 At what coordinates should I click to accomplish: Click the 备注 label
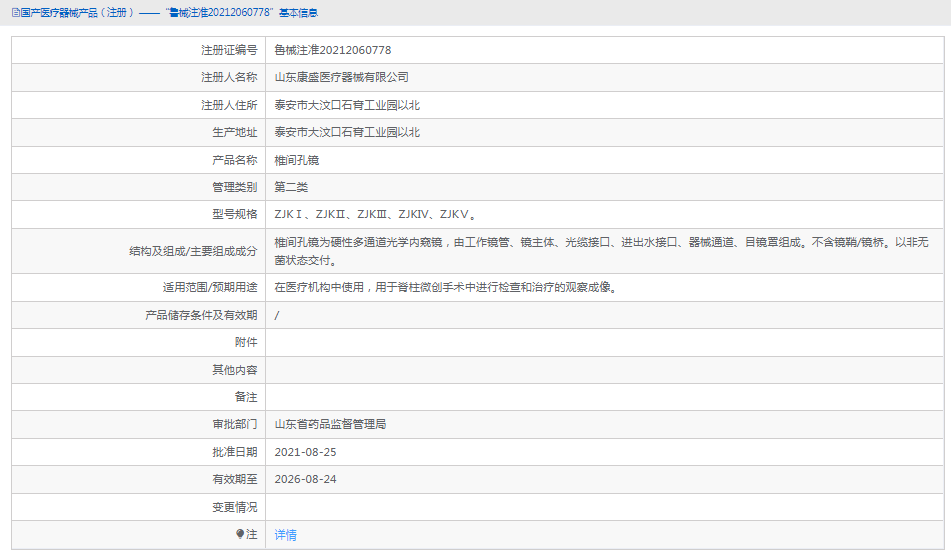pos(246,397)
